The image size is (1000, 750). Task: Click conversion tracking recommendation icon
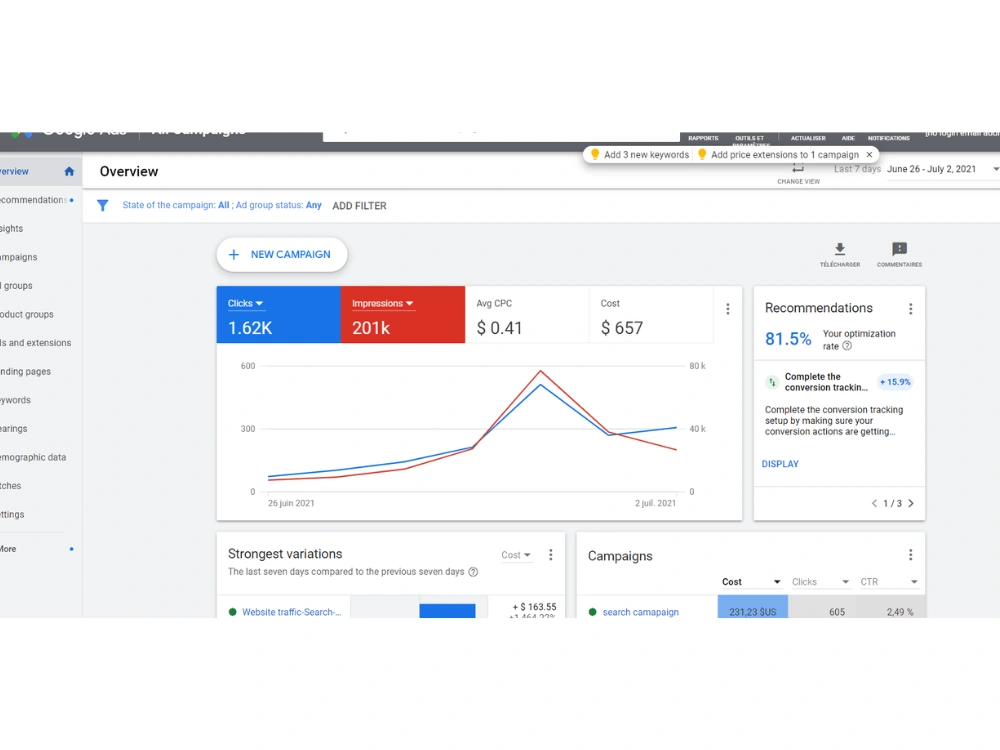(x=772, y=382)
